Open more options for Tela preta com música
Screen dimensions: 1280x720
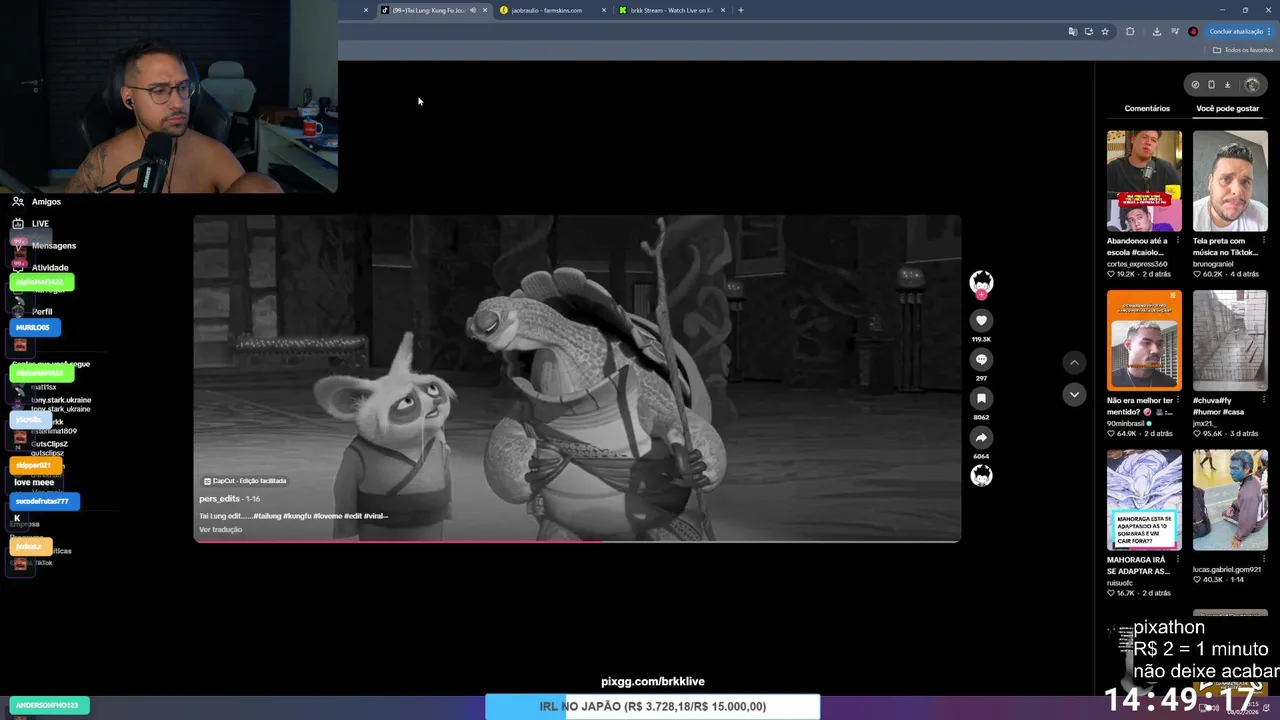coord(1266,241)
